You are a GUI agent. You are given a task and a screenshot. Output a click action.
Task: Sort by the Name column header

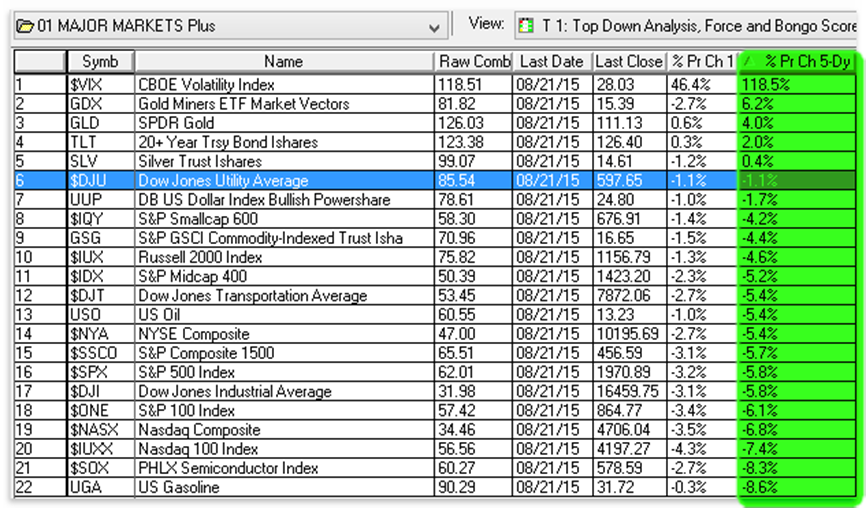(x=284, y=61)
